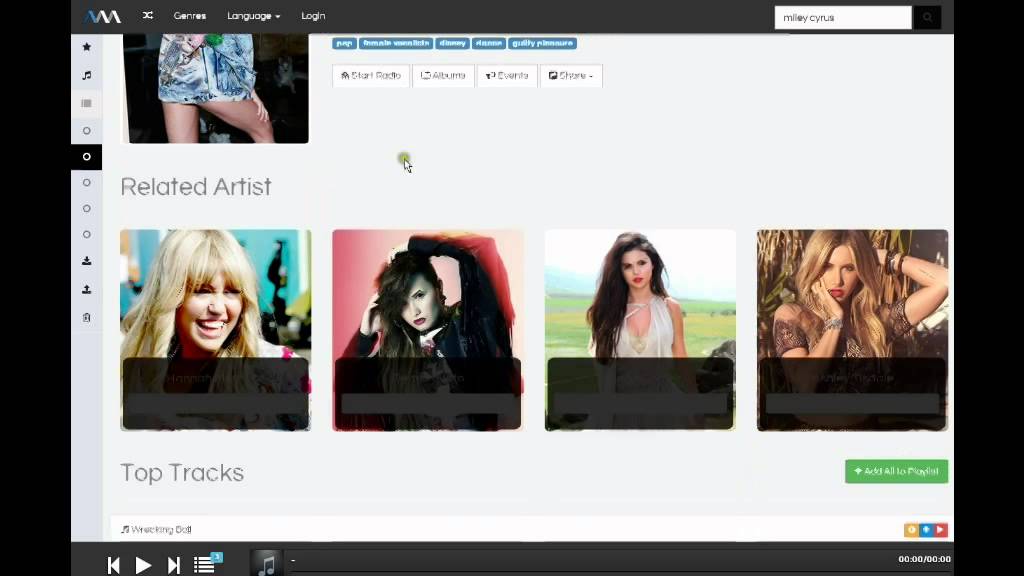Open the Albums tab button

coord(443,76)
